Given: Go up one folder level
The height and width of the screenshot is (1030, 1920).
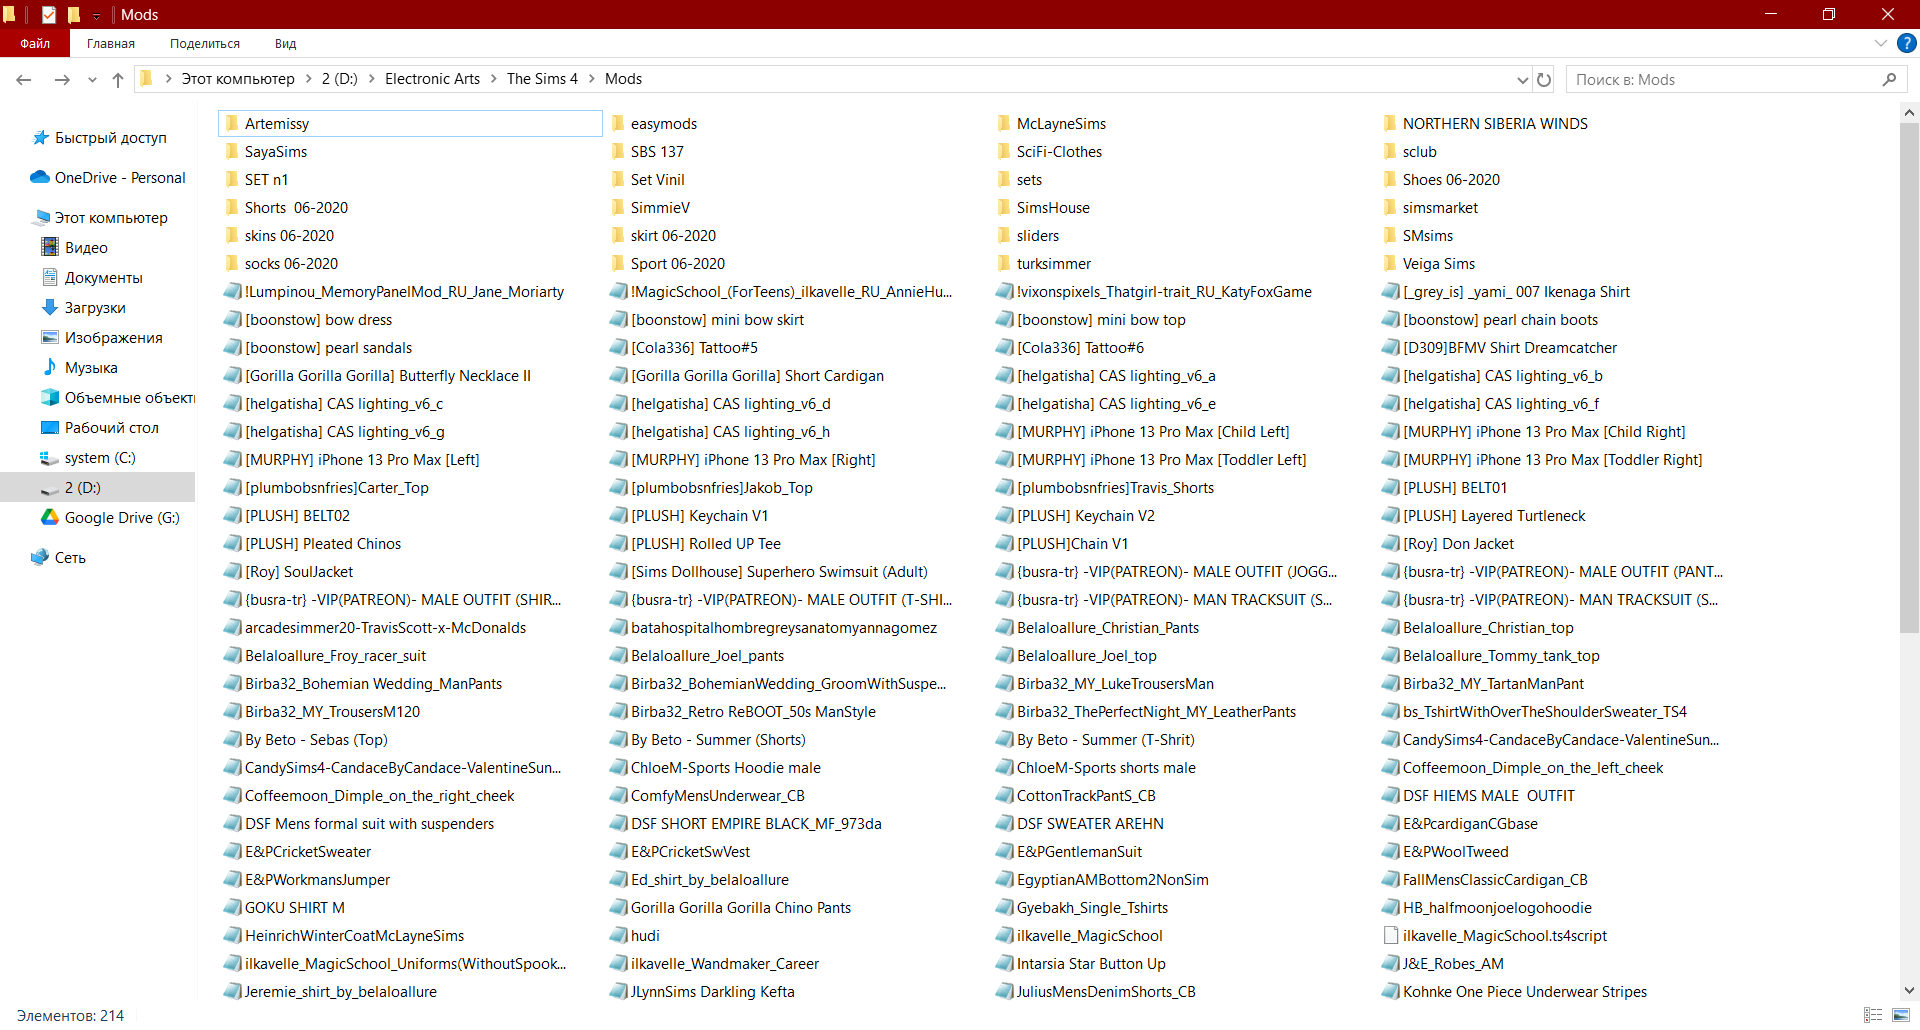Looking at the screenshot, I should pyautogui.click(x=118, y=80).
